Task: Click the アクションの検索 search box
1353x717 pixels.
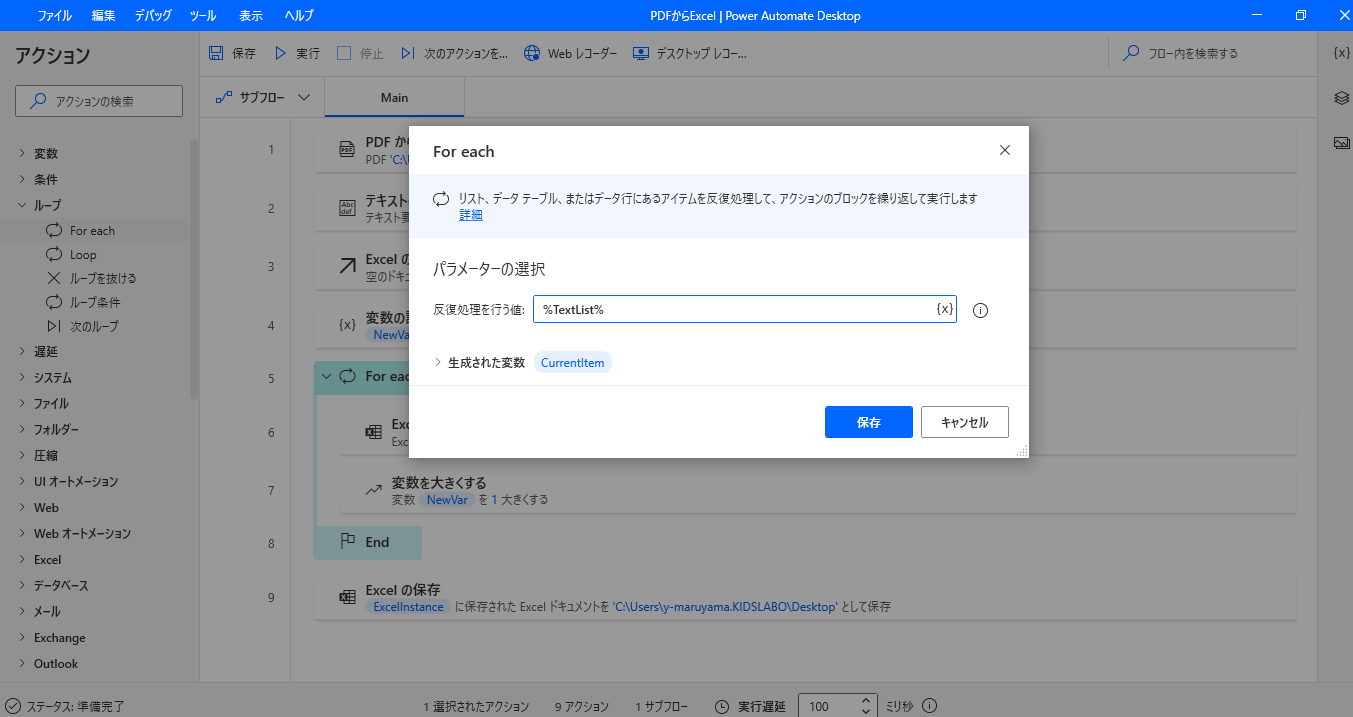Action: click(x=99, y=101)
